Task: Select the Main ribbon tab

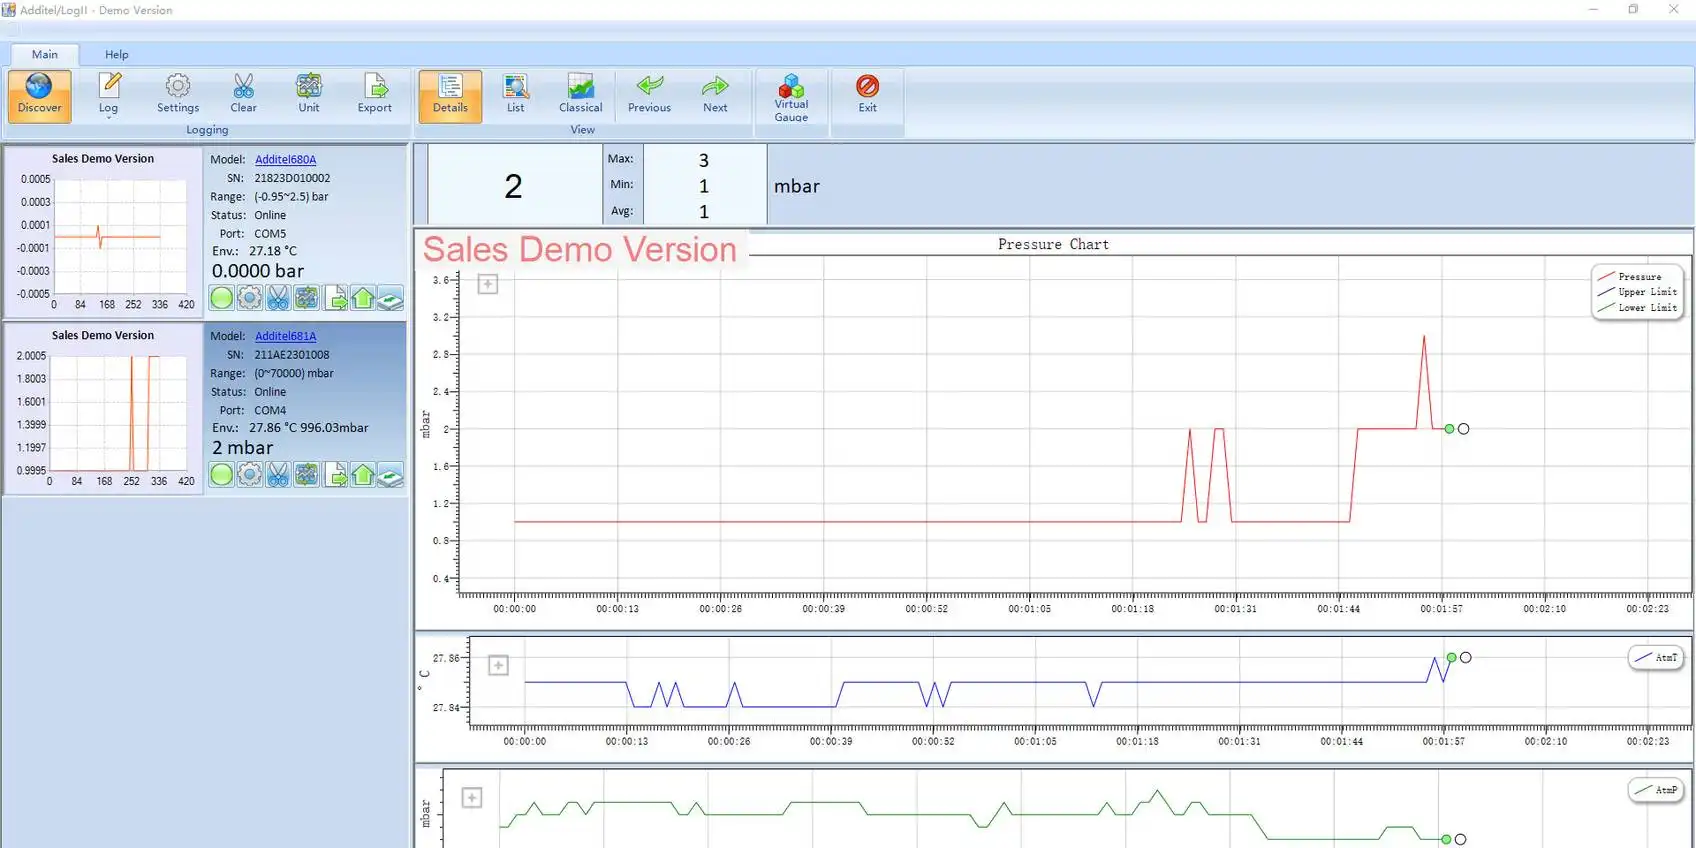Action: 44,54
